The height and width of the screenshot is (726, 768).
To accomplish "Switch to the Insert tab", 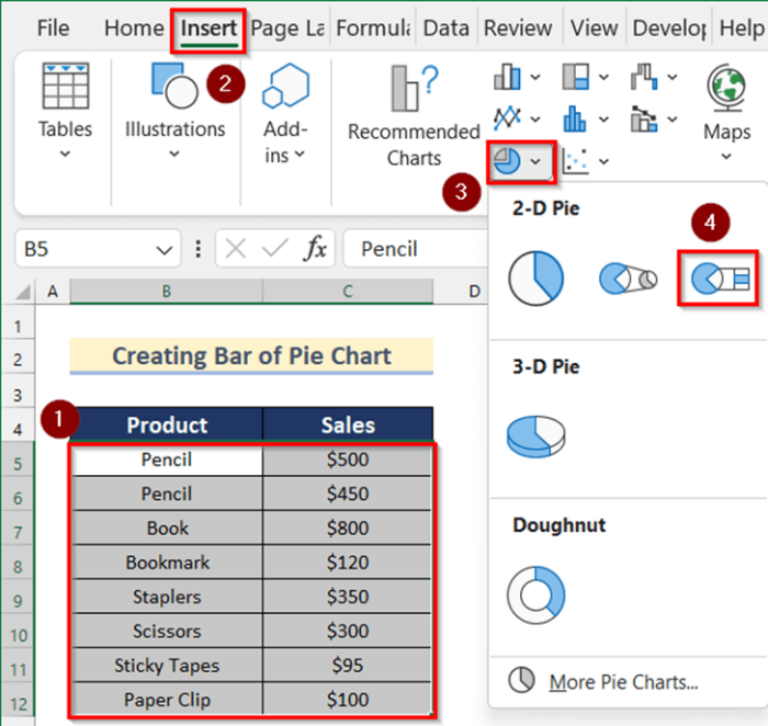I will [209, 28].
